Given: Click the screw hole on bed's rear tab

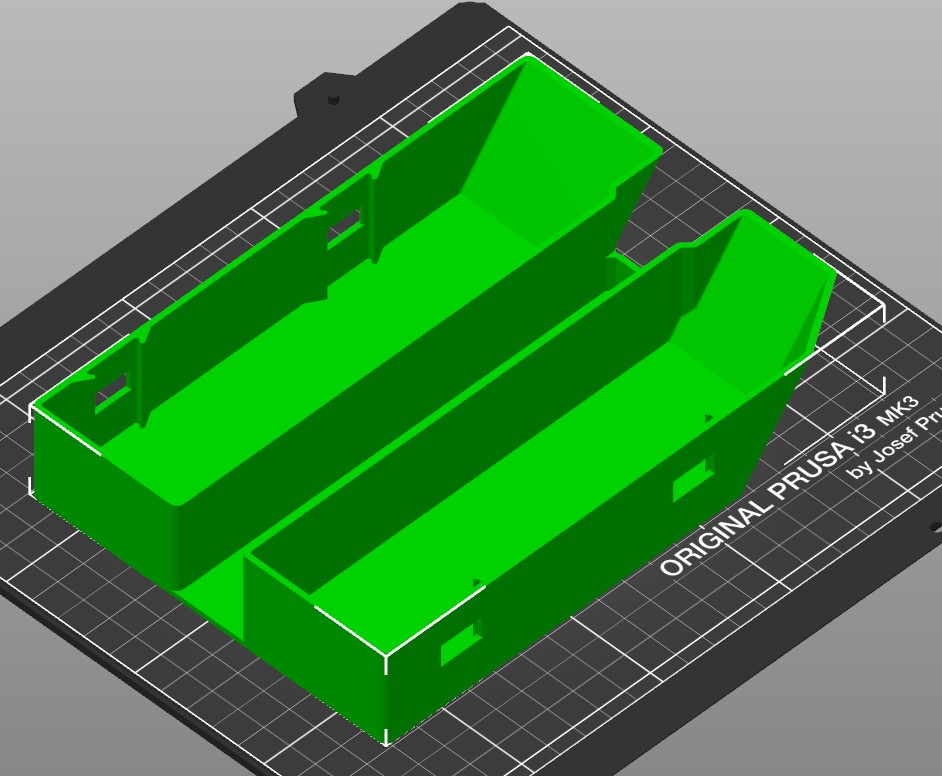Looking at the screenshot, I should point(333,99).
